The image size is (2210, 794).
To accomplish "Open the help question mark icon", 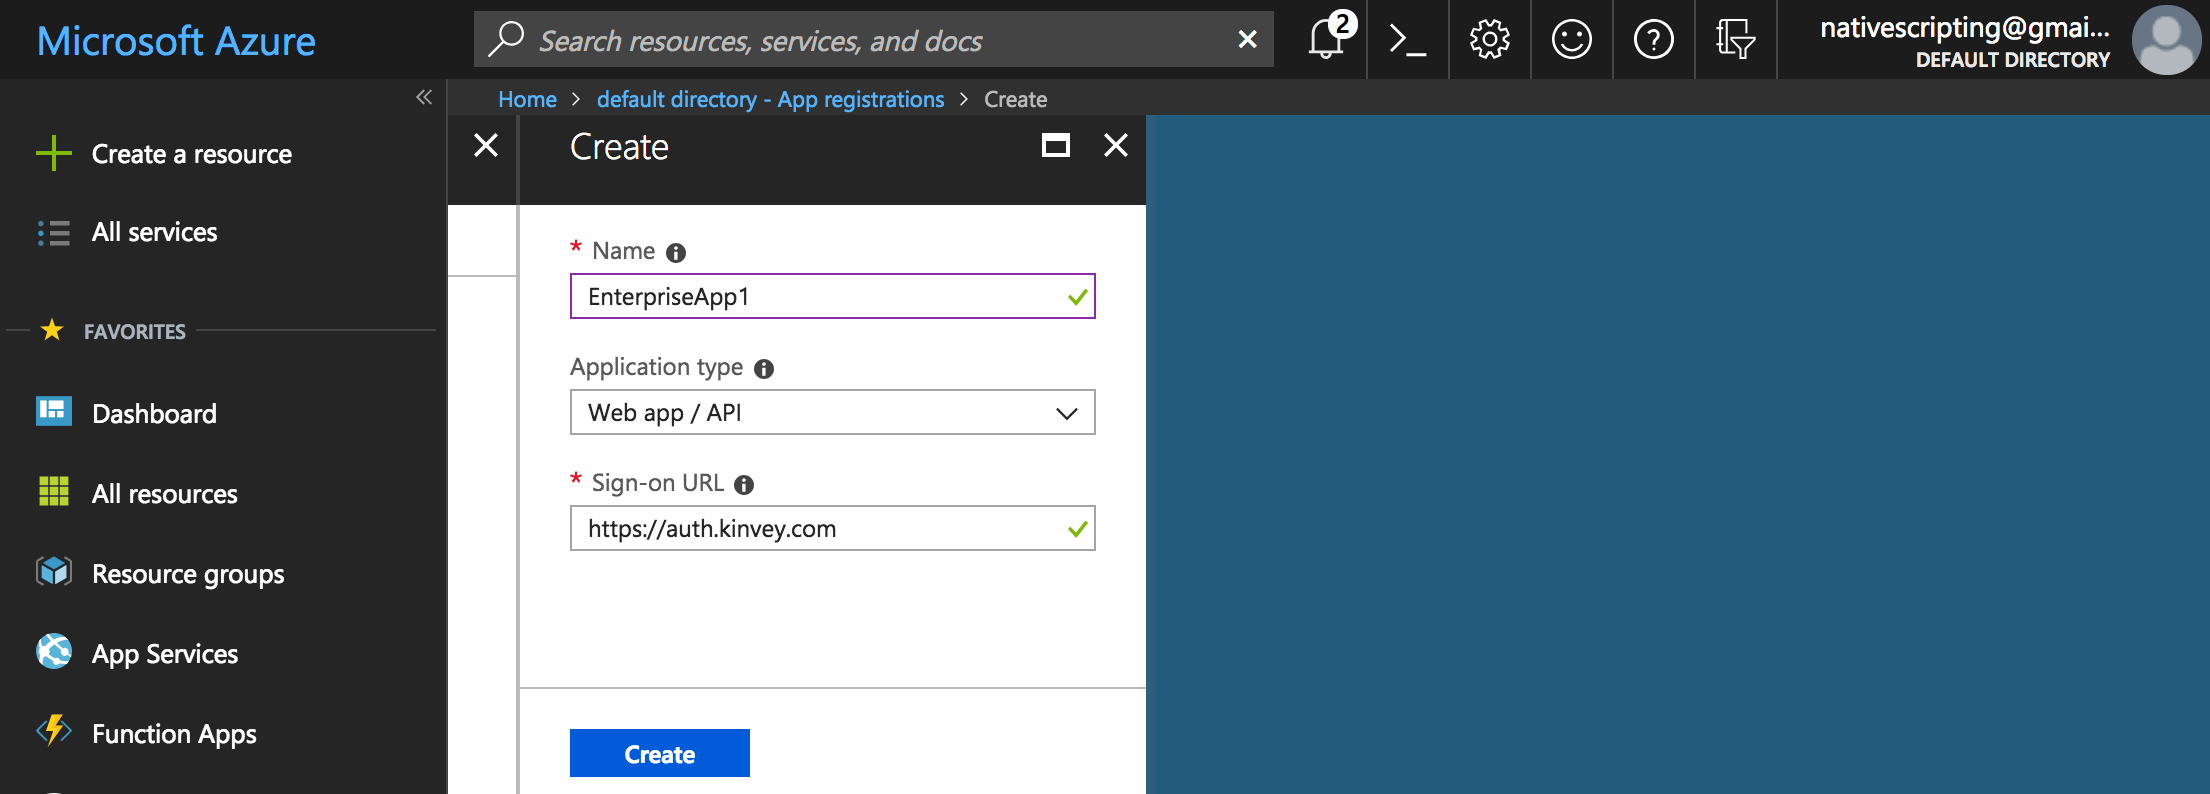I will point(1653,40).
